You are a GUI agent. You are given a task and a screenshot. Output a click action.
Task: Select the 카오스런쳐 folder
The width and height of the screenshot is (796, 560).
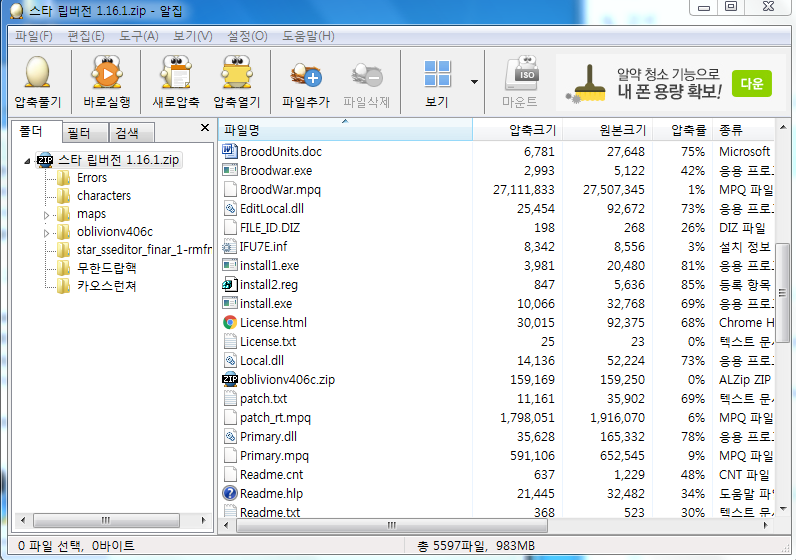click(107, 286)
